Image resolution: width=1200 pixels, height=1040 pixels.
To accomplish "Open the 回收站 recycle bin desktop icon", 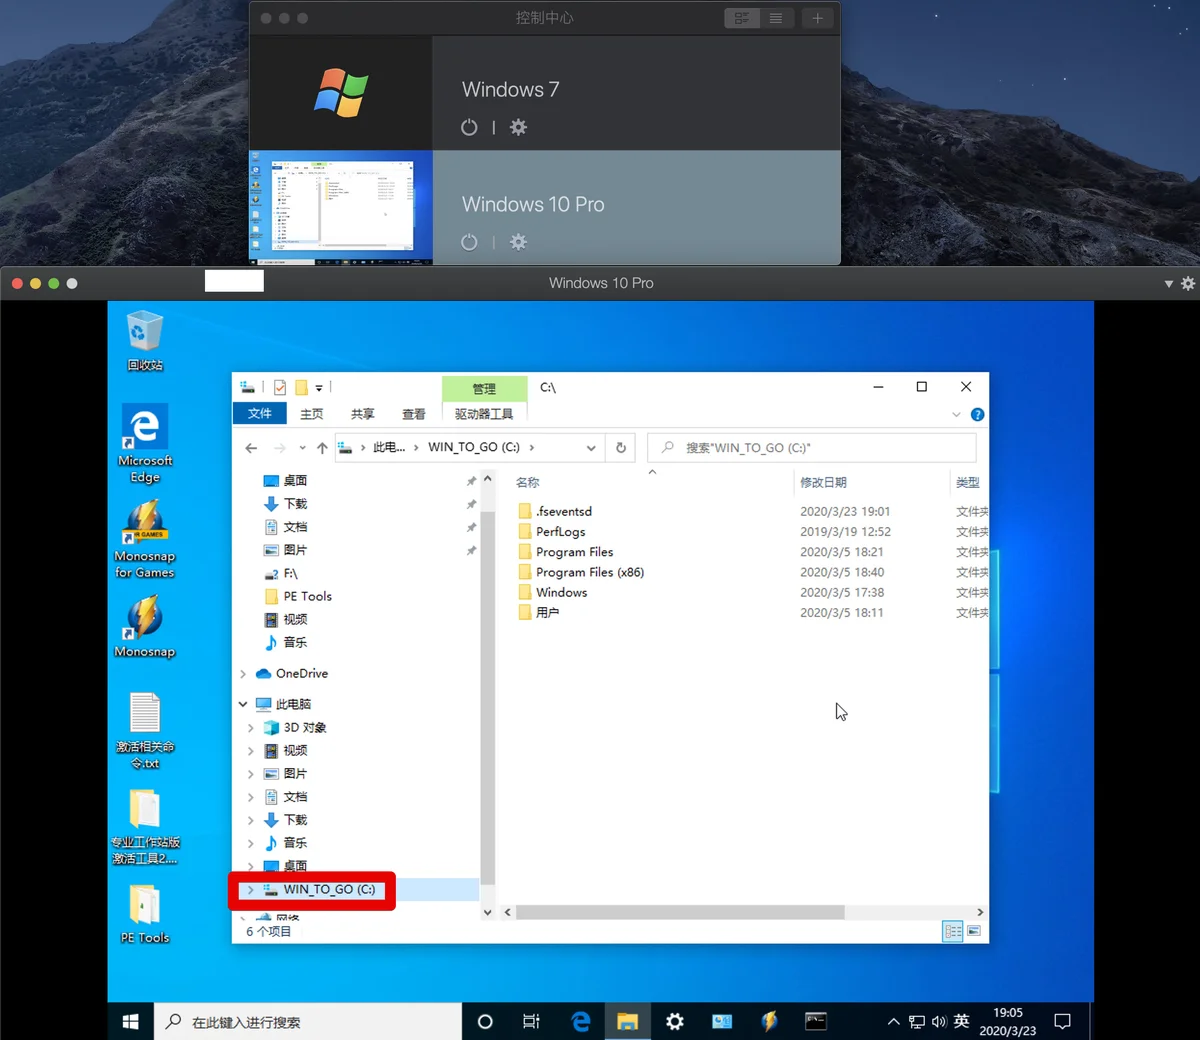I will click(145, 341).
